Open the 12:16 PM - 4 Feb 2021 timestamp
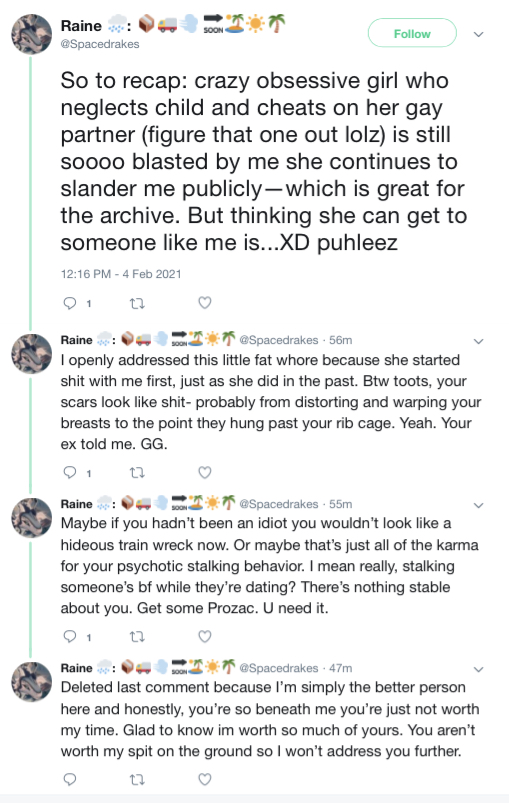The width and height of the screenshot is (509, 803). tap(121, 274)
